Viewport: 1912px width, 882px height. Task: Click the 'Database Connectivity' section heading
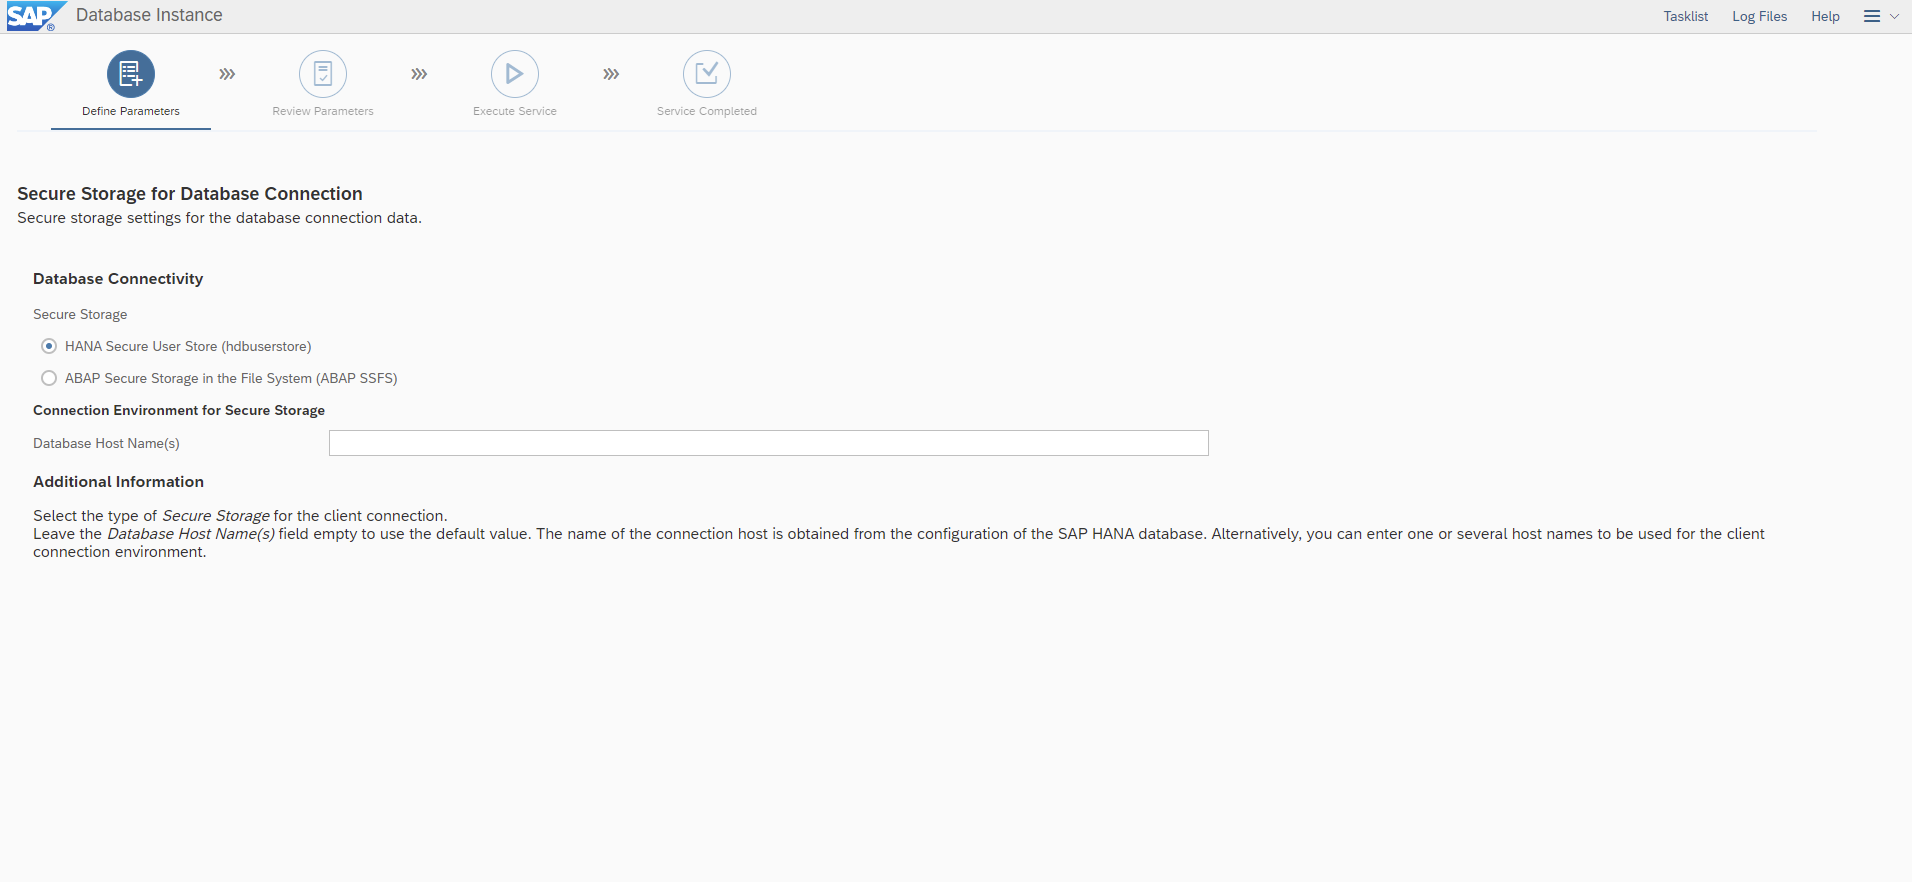[118, 279]
